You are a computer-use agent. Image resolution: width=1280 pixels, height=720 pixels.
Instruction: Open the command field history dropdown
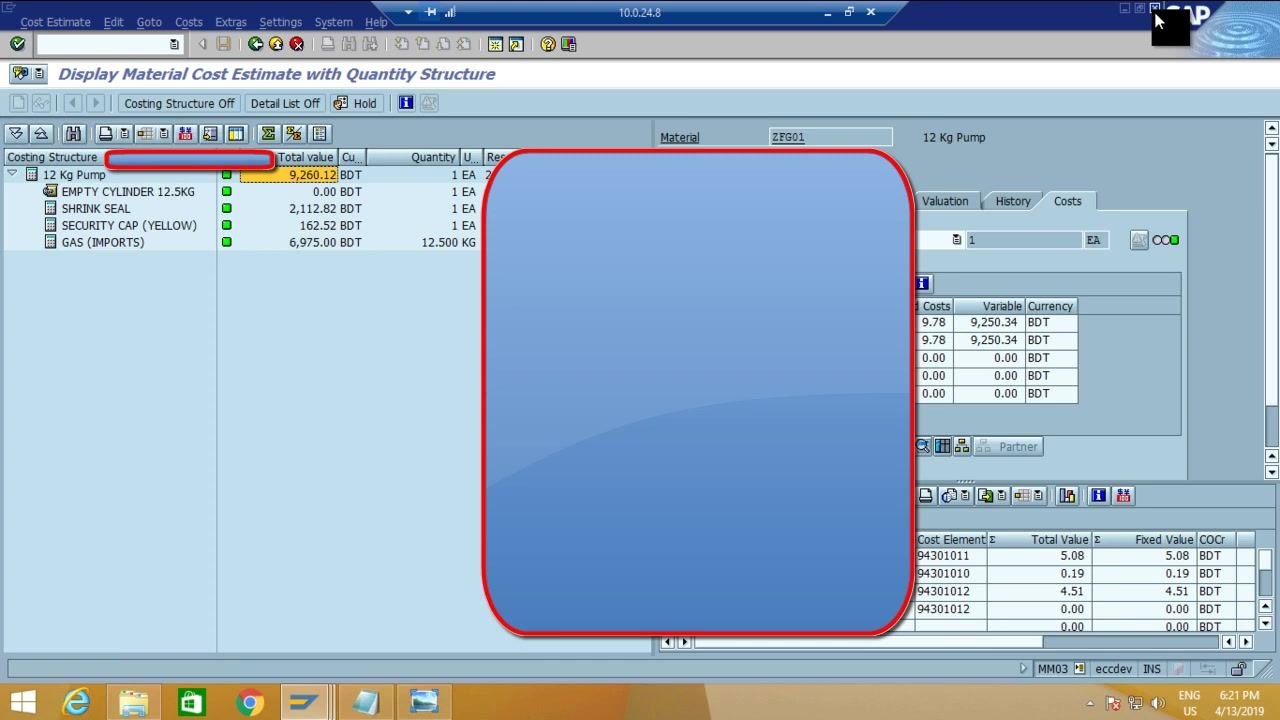tap(174, 44)
